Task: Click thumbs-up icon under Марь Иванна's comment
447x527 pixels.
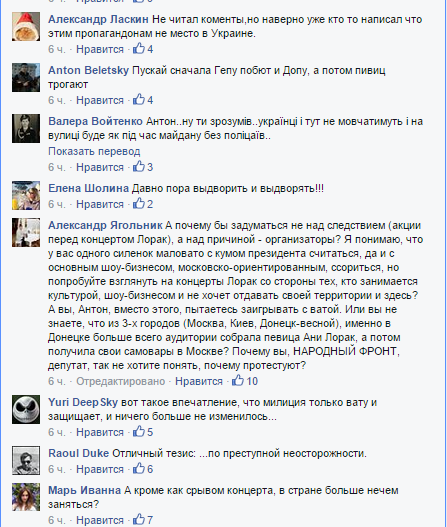Action: coord(138,519)
